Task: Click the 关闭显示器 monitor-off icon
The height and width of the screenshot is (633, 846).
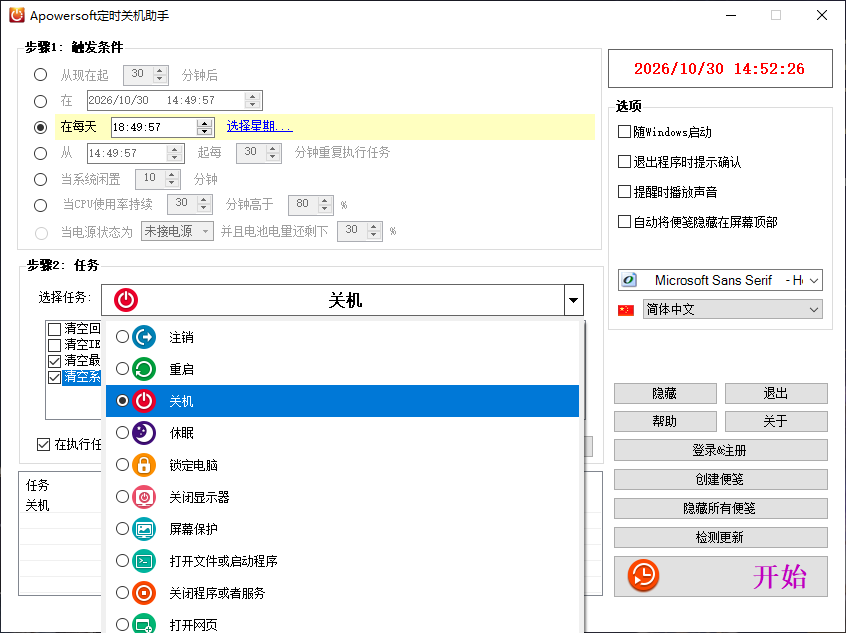Action: pos(144,497)
